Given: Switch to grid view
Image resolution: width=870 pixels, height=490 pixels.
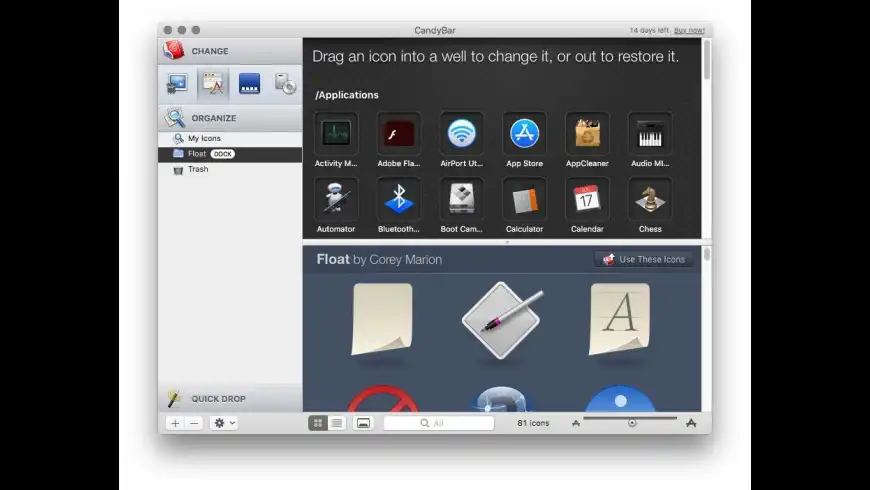Looking at the screenshot, I should pyautogui.click(x=318, y=423).
